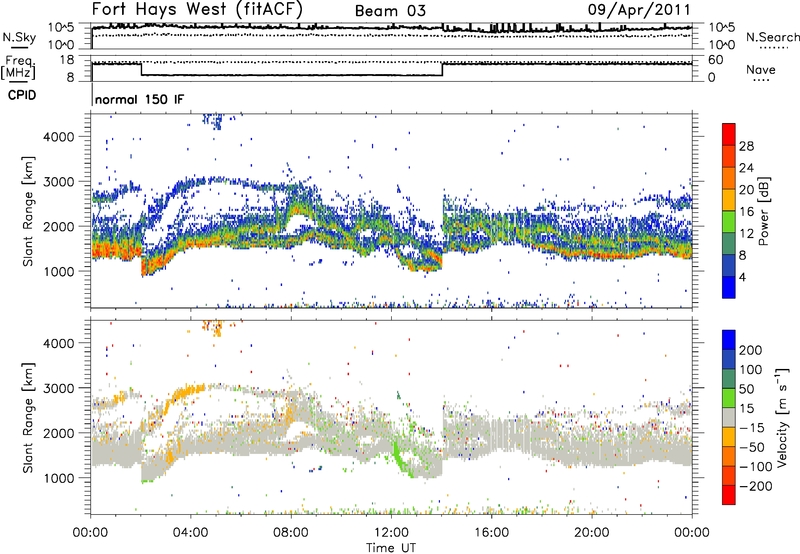Screen dimensions: 800x554
Task: Click the 'normal 150 IF' mode text
Action: (139, 99)
